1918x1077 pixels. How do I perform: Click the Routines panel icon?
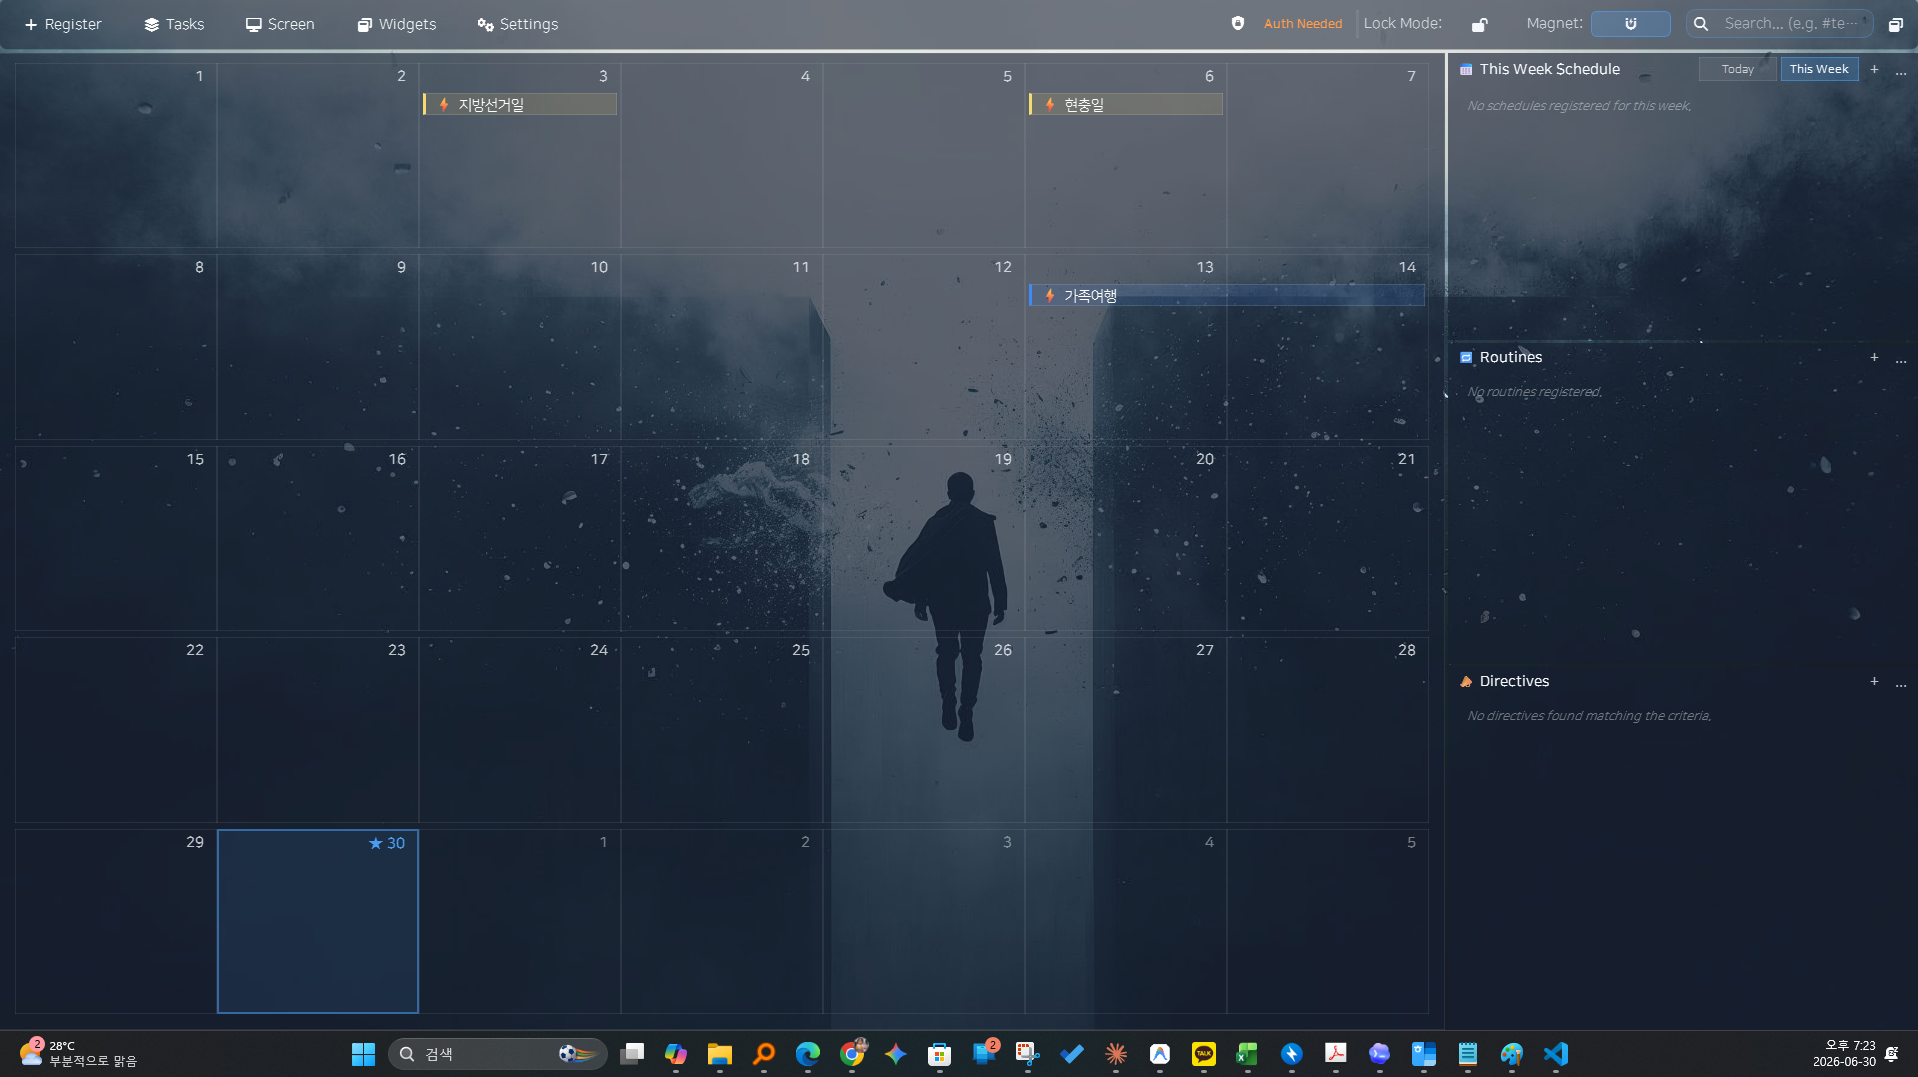point(1466,357)
